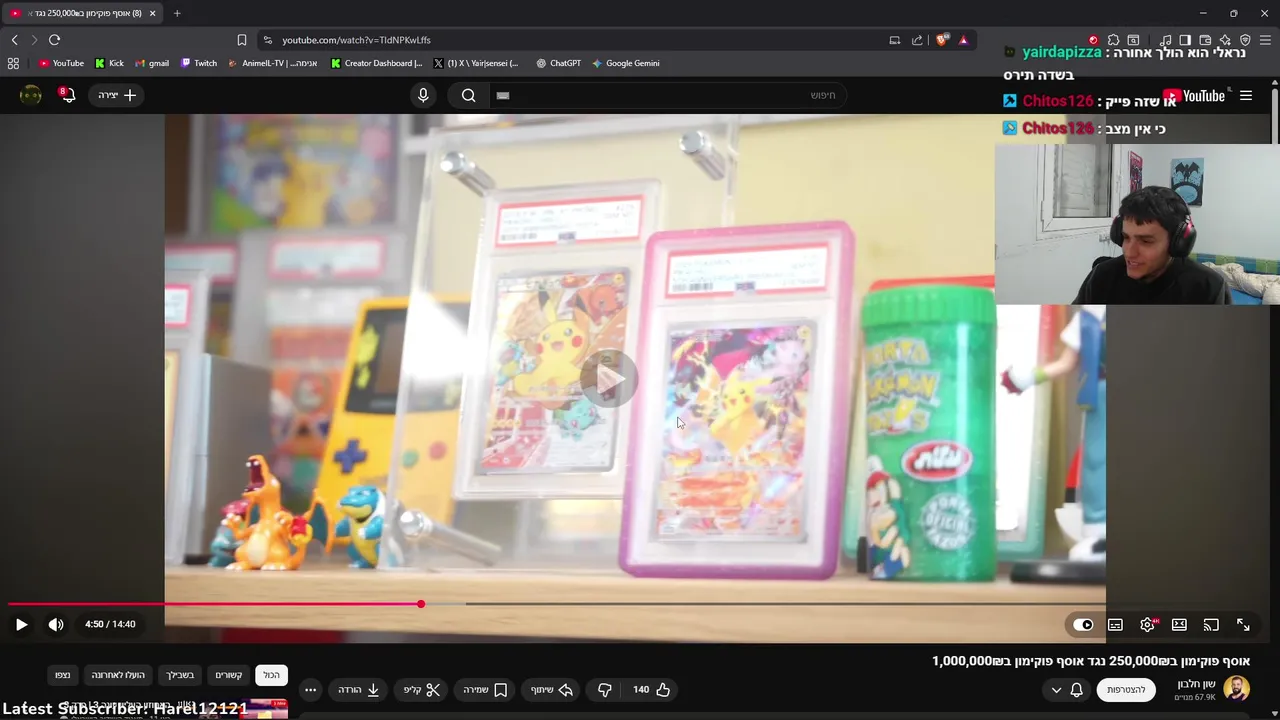Share the video via שיתוף button
This screenshot has width=1280, height=720.
point(552,690)
